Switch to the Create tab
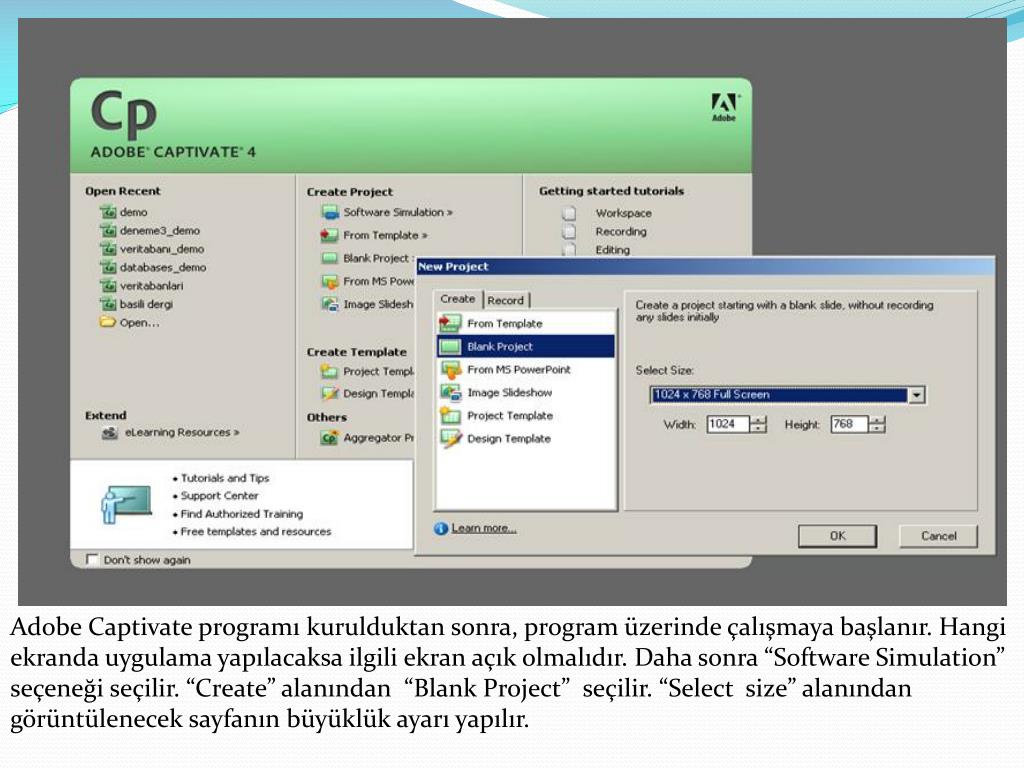Viewport: 1024px width, 768px height. pos(457,299)
